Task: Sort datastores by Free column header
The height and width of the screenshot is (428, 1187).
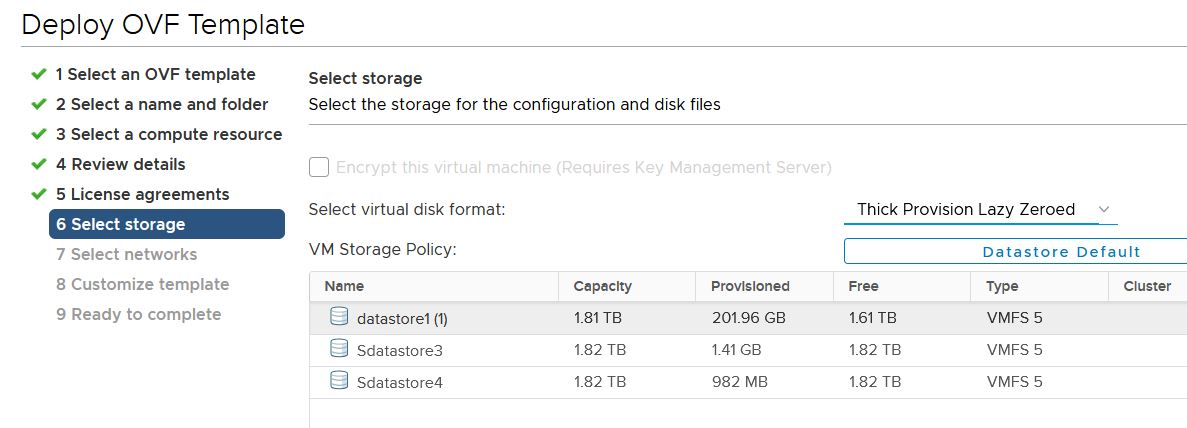Action: (x=863, y=286)
